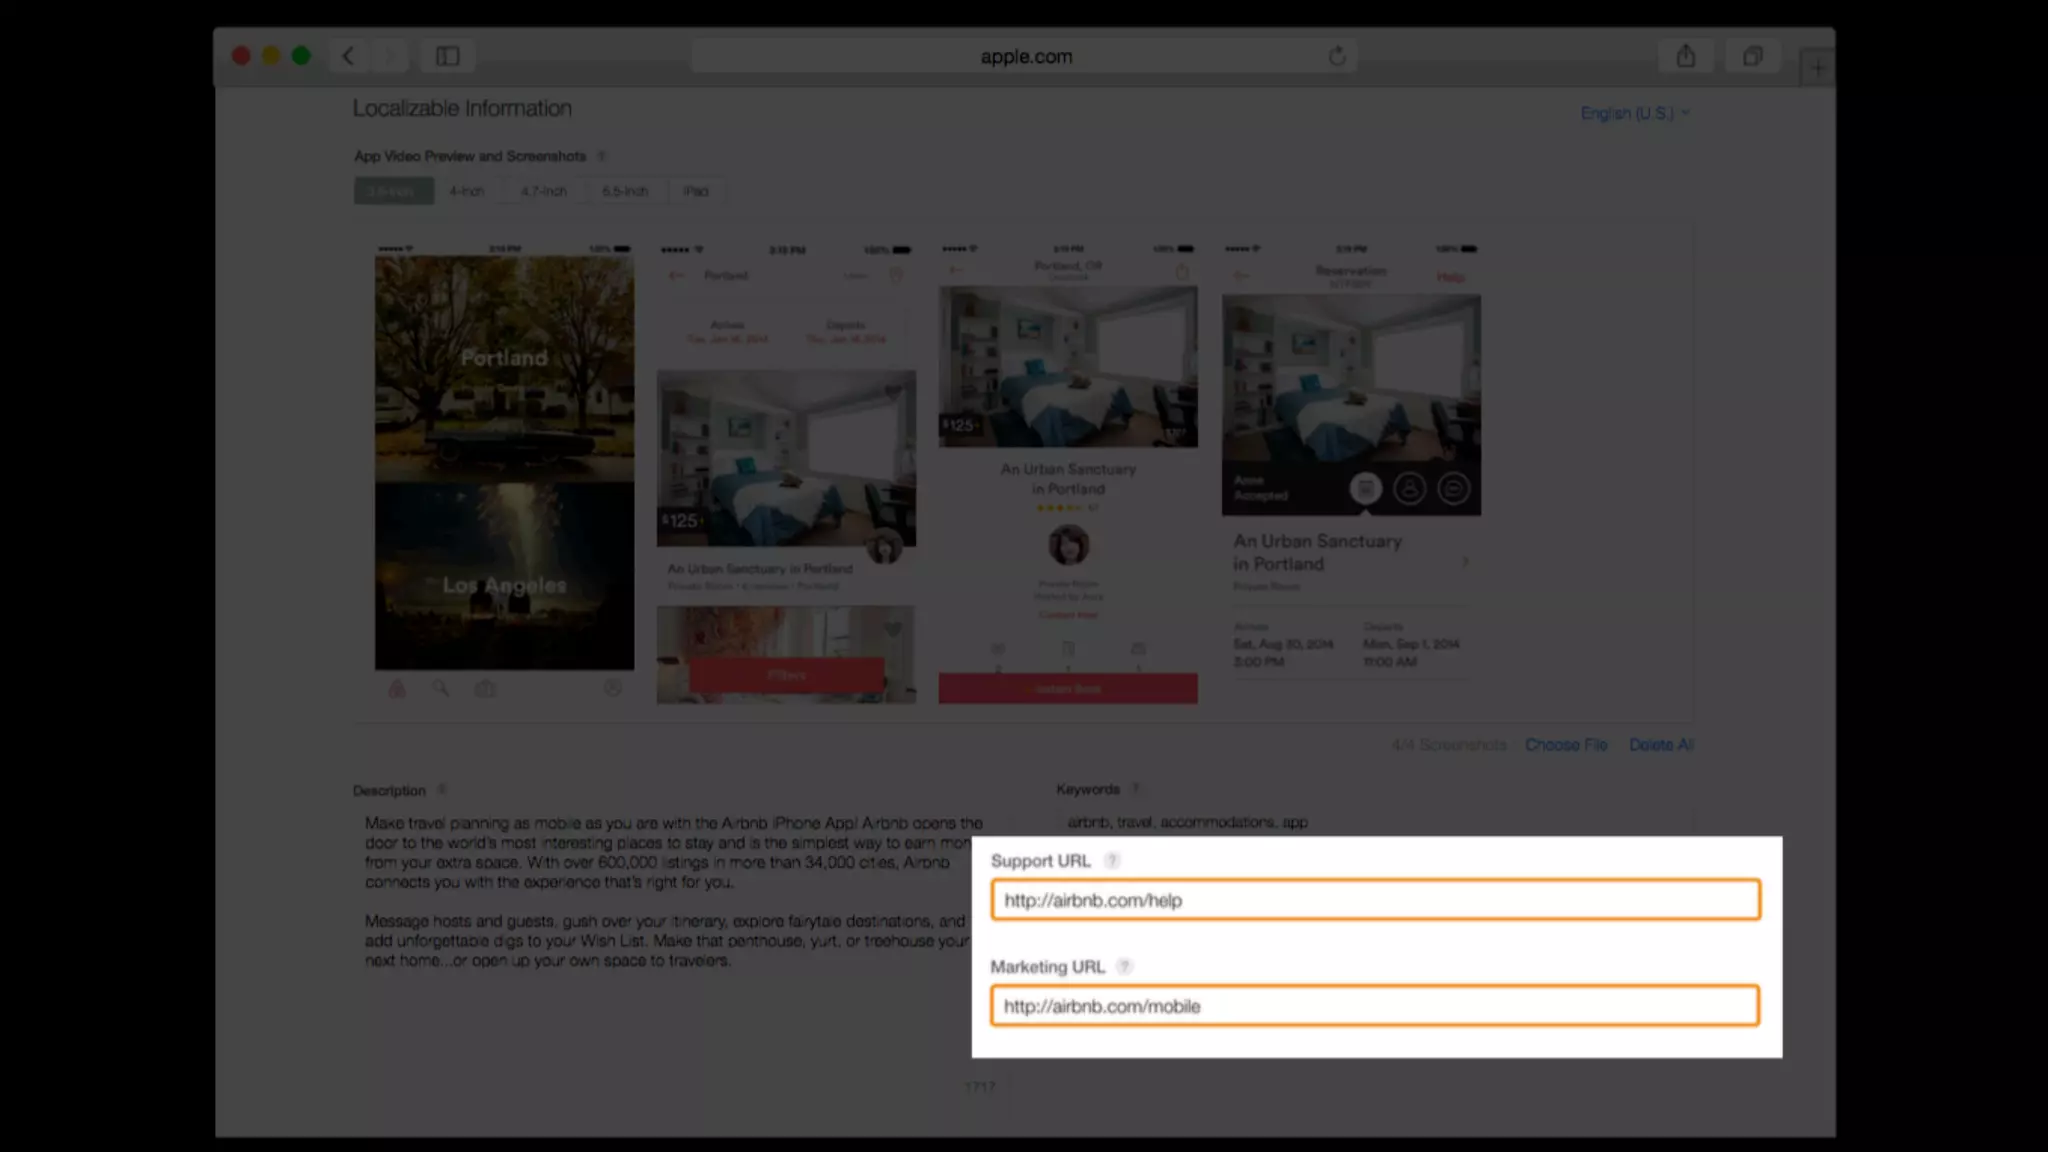2048x1152 pixels.
Task: Click the Marketing URL input field
Action: coord(1375,1006)
